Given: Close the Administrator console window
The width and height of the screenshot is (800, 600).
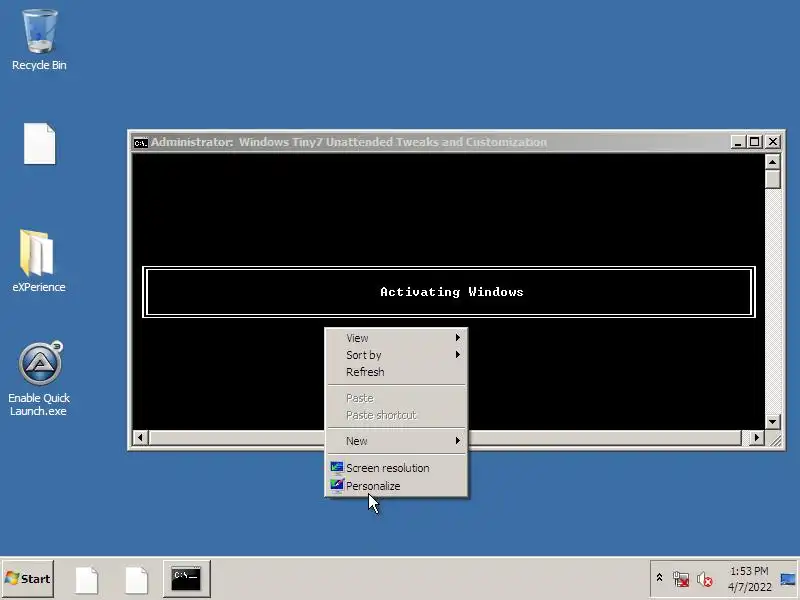Looking at the screenshot, I should click(773, 142).
